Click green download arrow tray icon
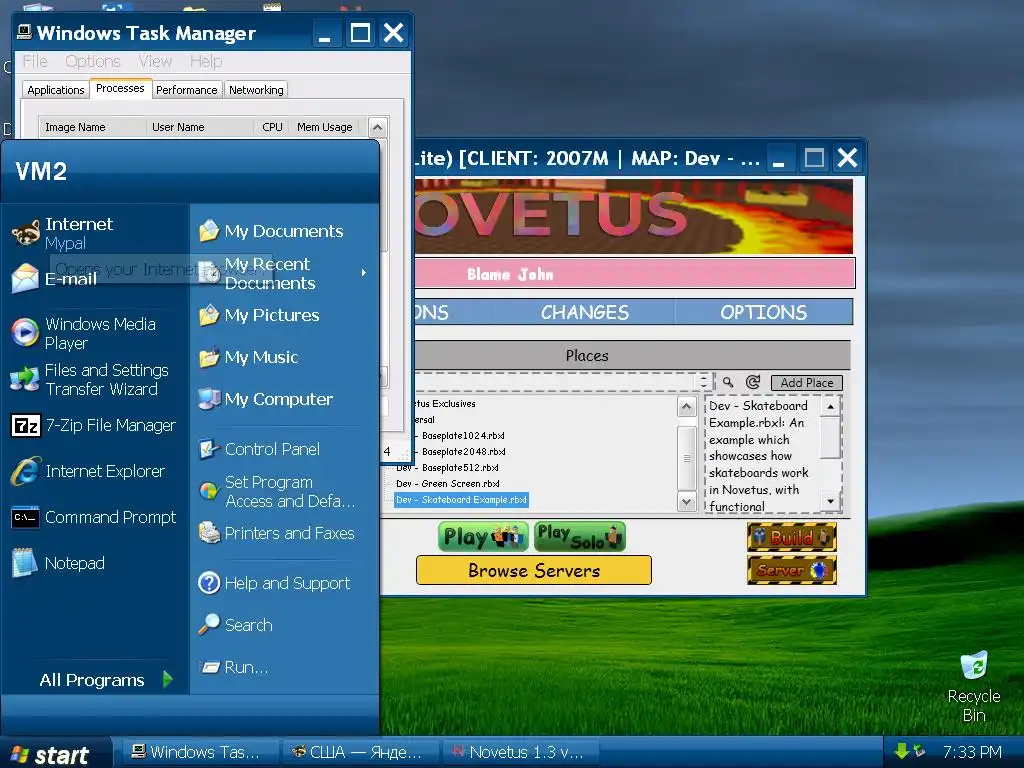Viewport: 1024px width, 768px height. (x=901, y=751)
